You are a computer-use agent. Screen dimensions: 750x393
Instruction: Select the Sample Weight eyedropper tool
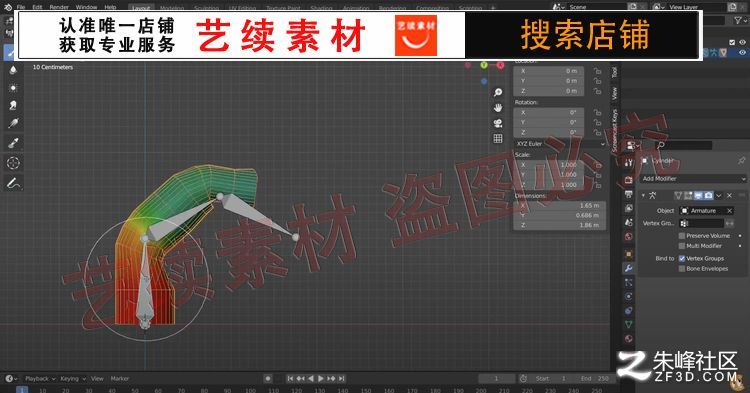(13, 143)
